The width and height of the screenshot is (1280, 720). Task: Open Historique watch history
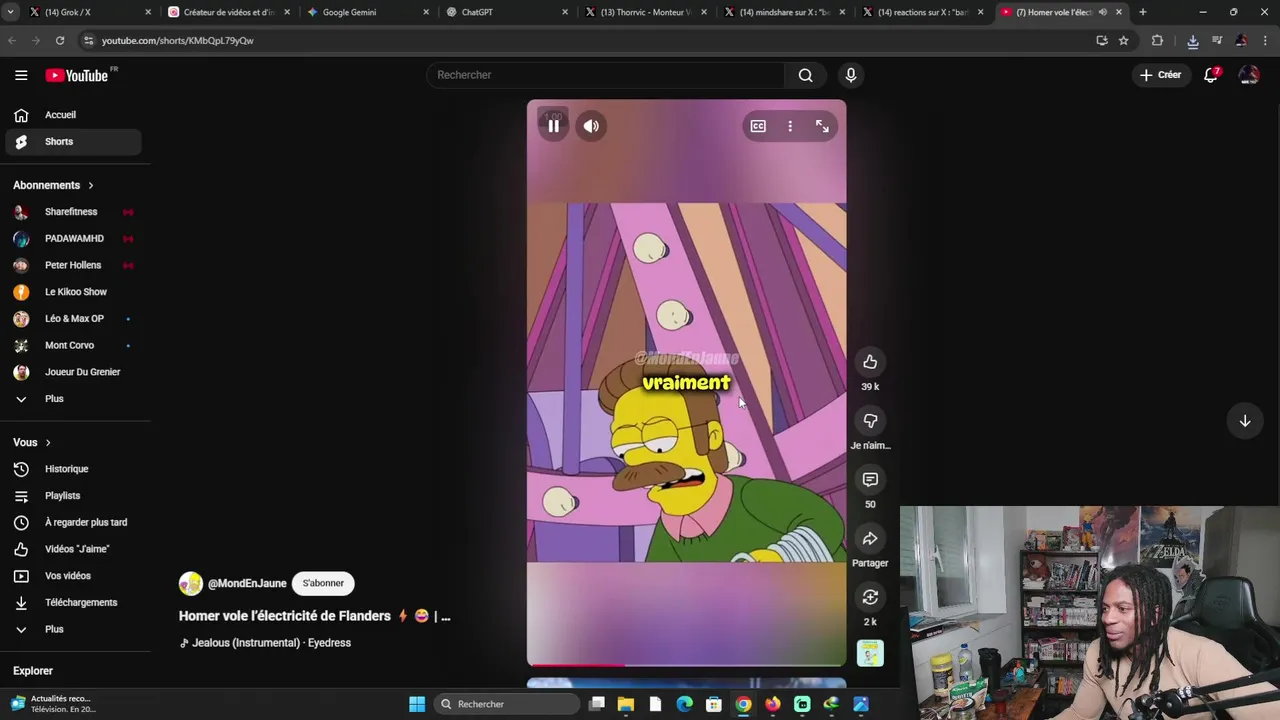point(73,469)
